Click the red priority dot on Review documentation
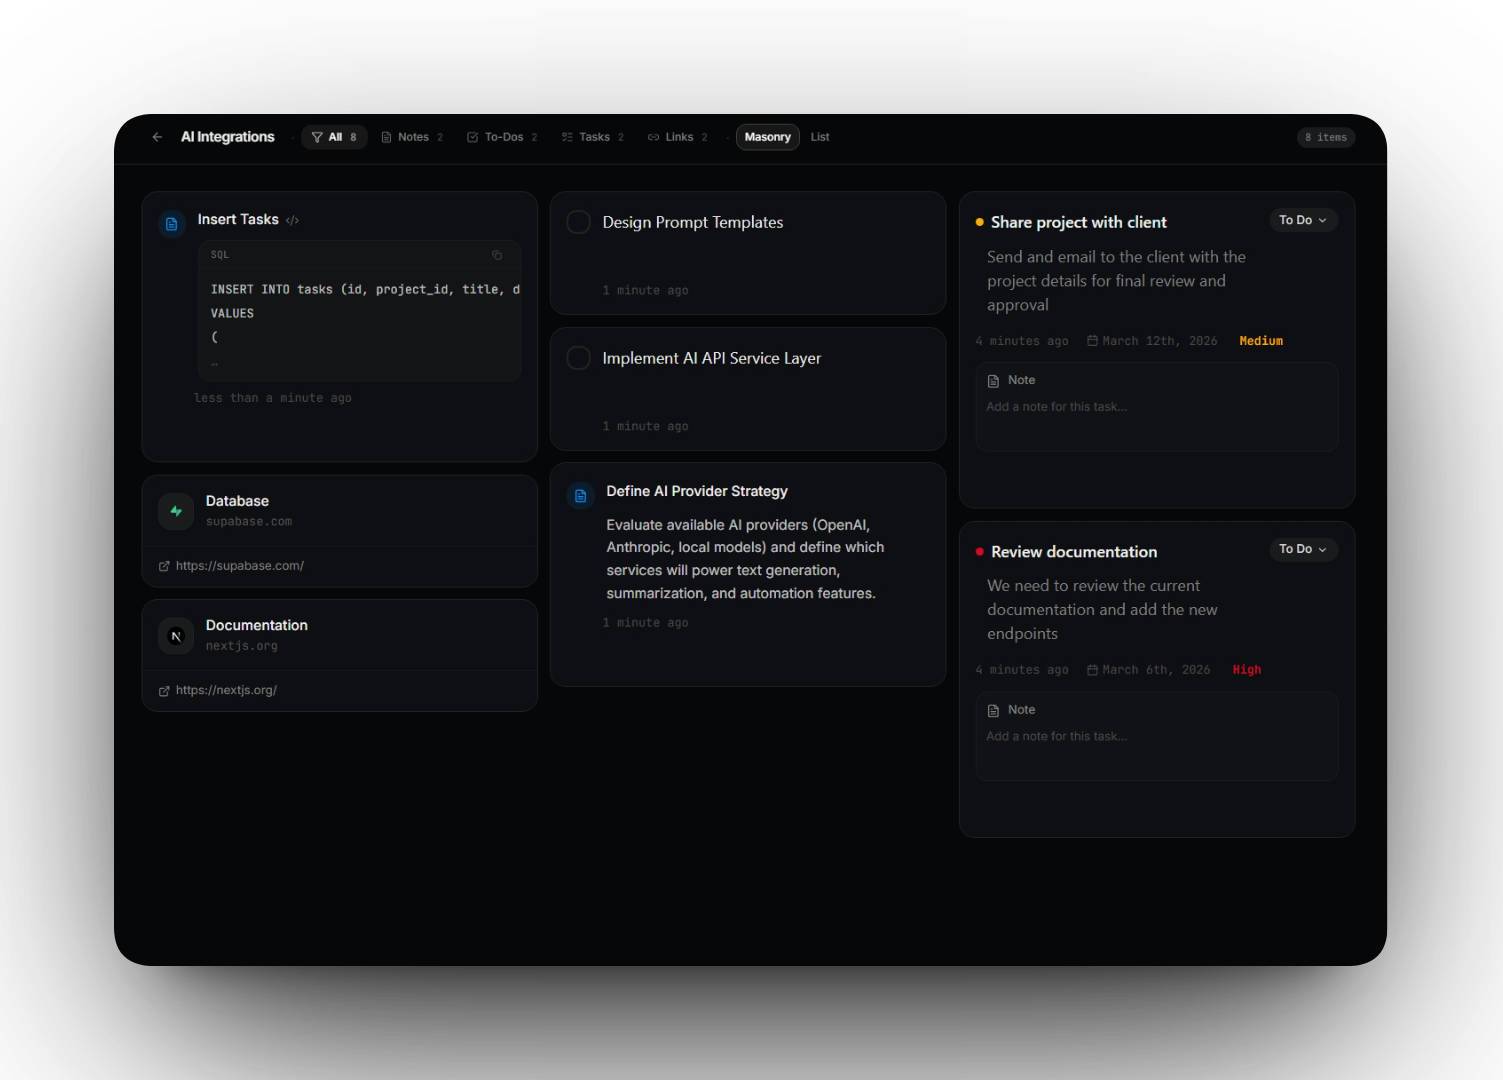Image resolution: width=1503 pixels, height=1080 pixels. [980, 552]
